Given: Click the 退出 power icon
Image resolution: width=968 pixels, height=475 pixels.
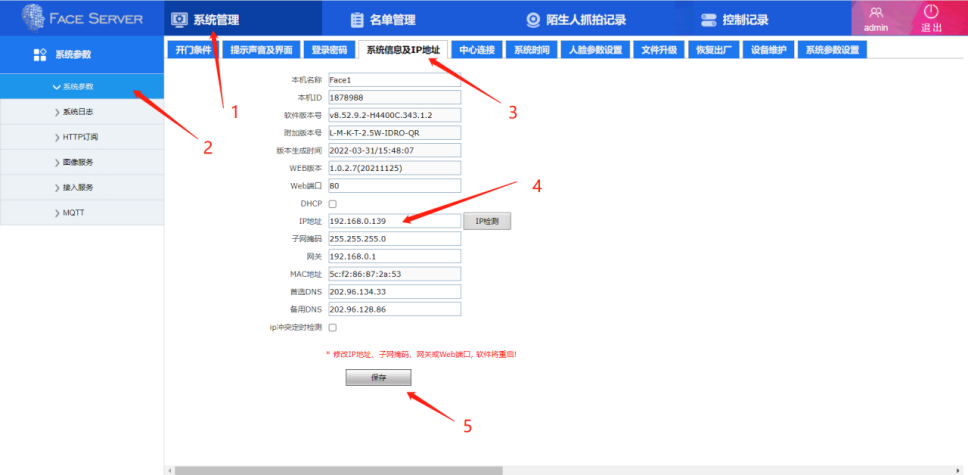Looking at the screenshot, I should point(932,11).
